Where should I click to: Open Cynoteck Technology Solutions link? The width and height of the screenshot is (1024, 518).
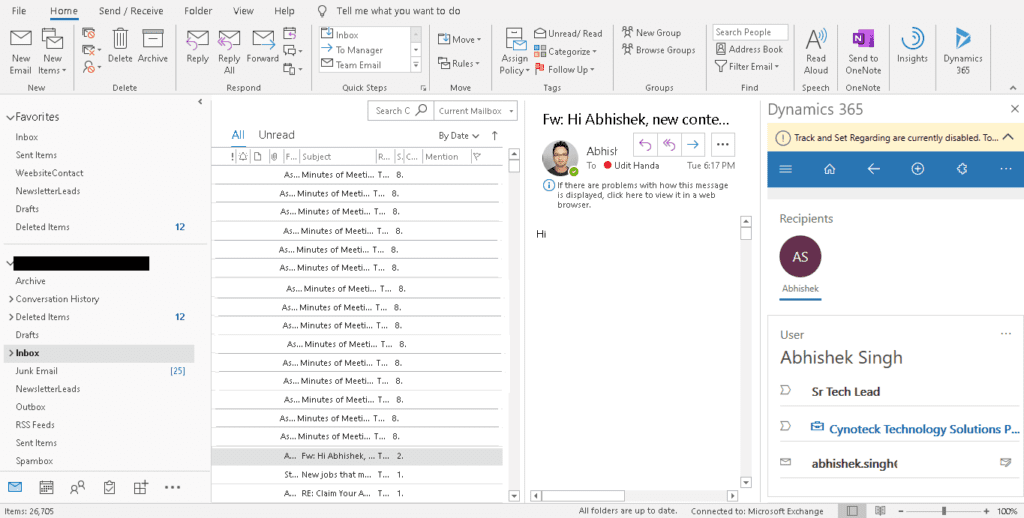click(x=923, y=429)
